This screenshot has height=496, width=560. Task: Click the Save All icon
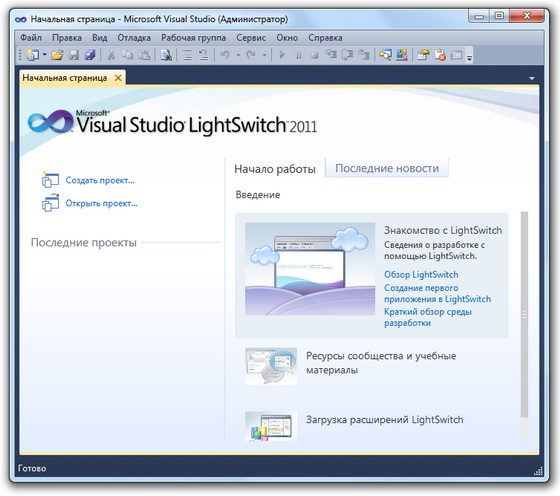[x=90, y=55]
